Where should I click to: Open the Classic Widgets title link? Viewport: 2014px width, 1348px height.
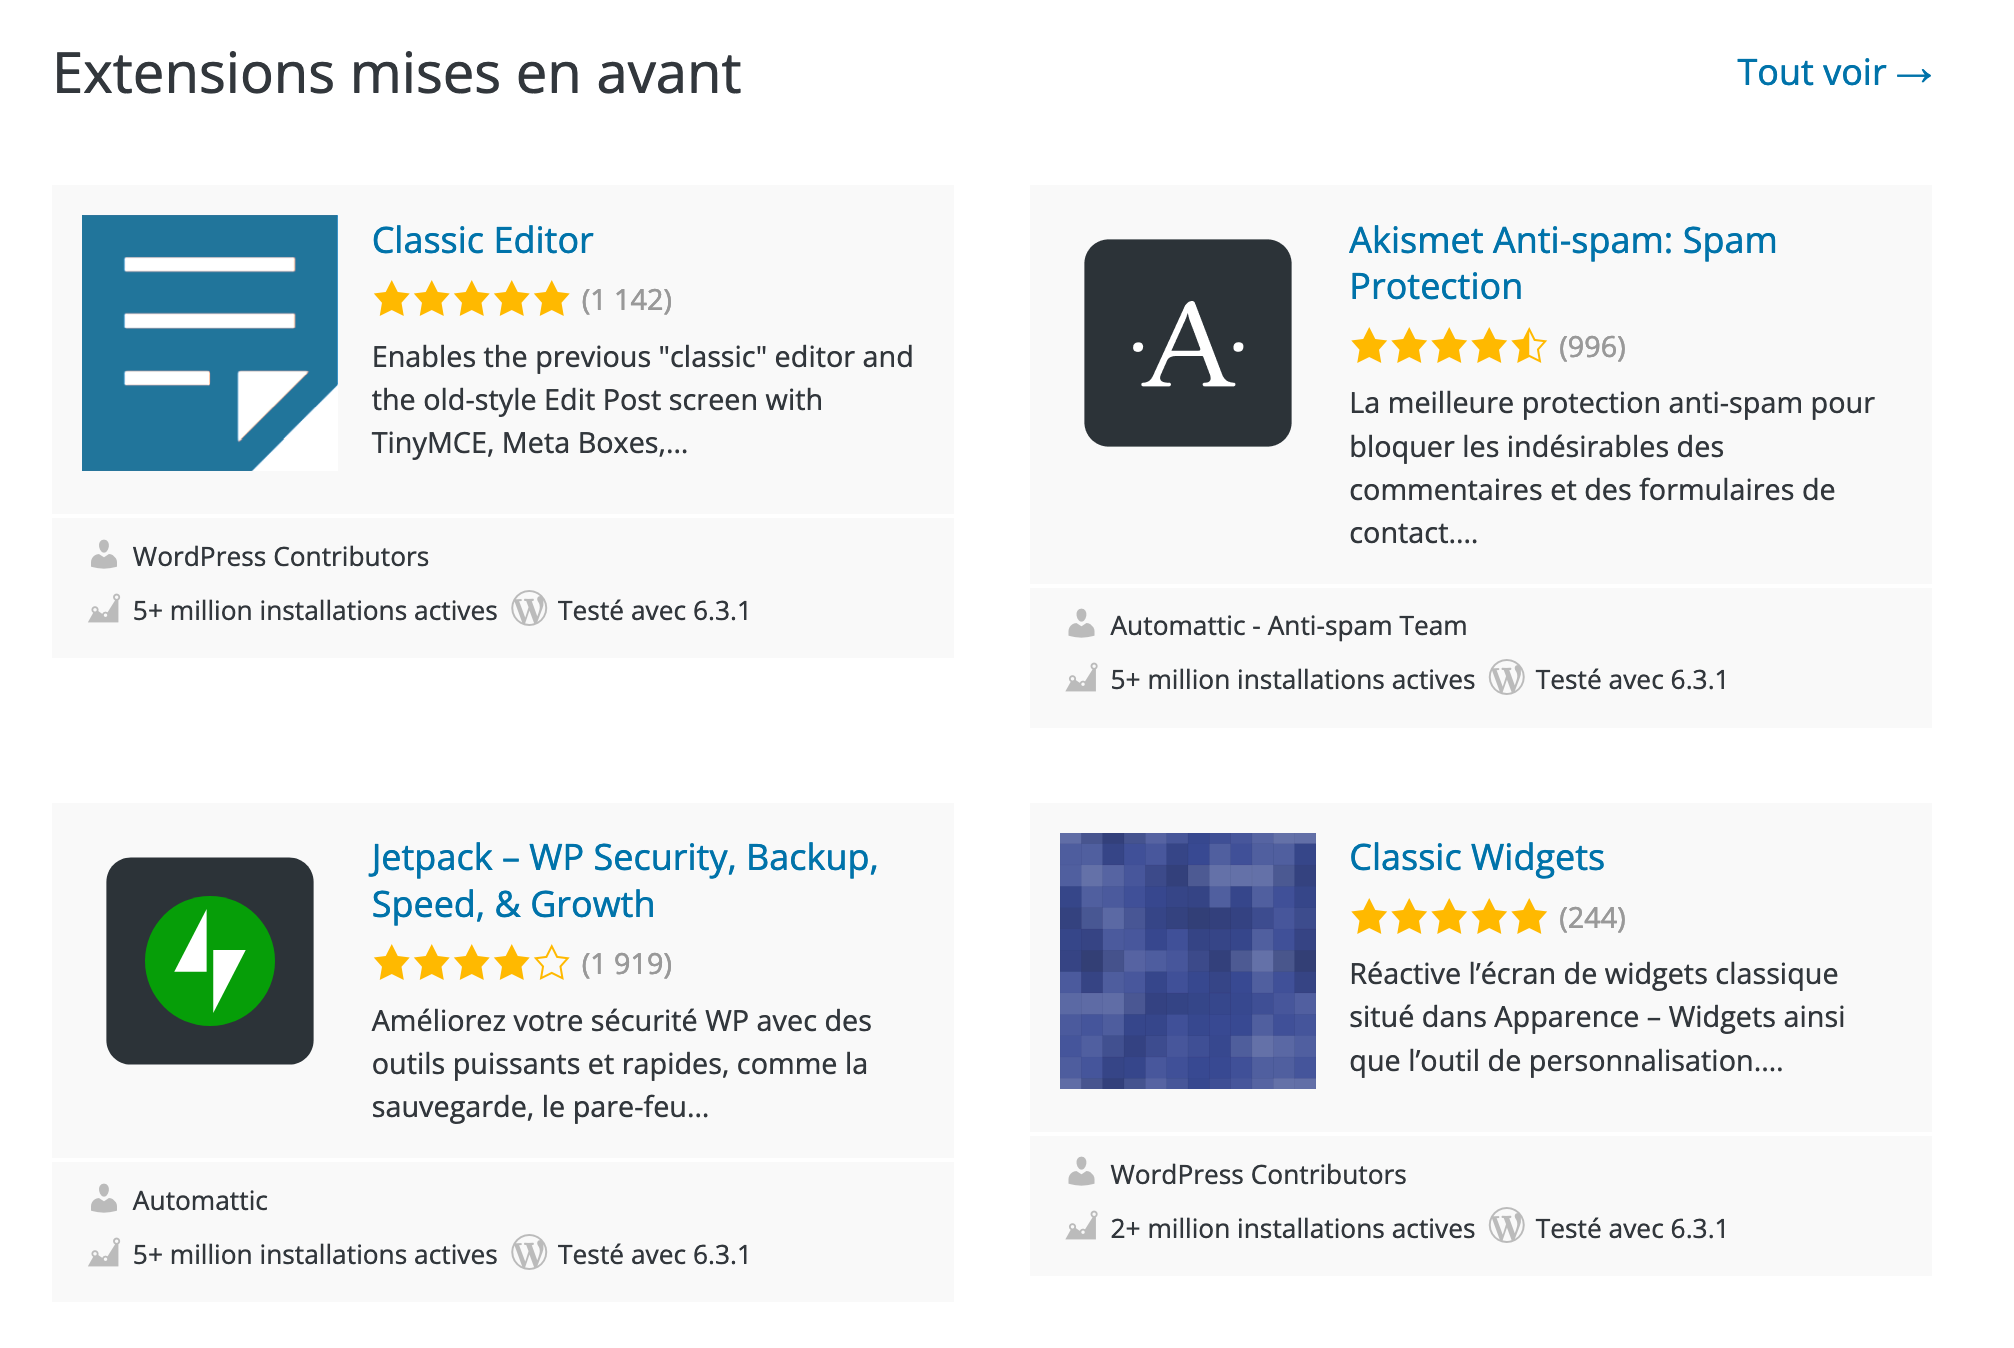pos(1476,857)
